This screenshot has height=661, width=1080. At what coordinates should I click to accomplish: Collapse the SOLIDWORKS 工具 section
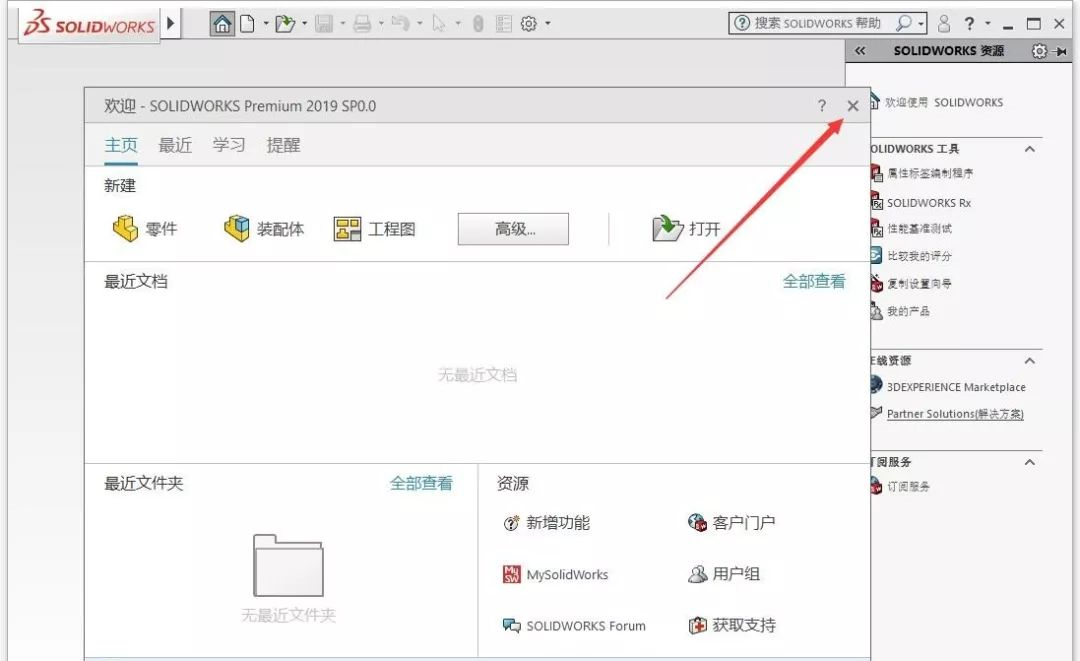click(1030, 149)
